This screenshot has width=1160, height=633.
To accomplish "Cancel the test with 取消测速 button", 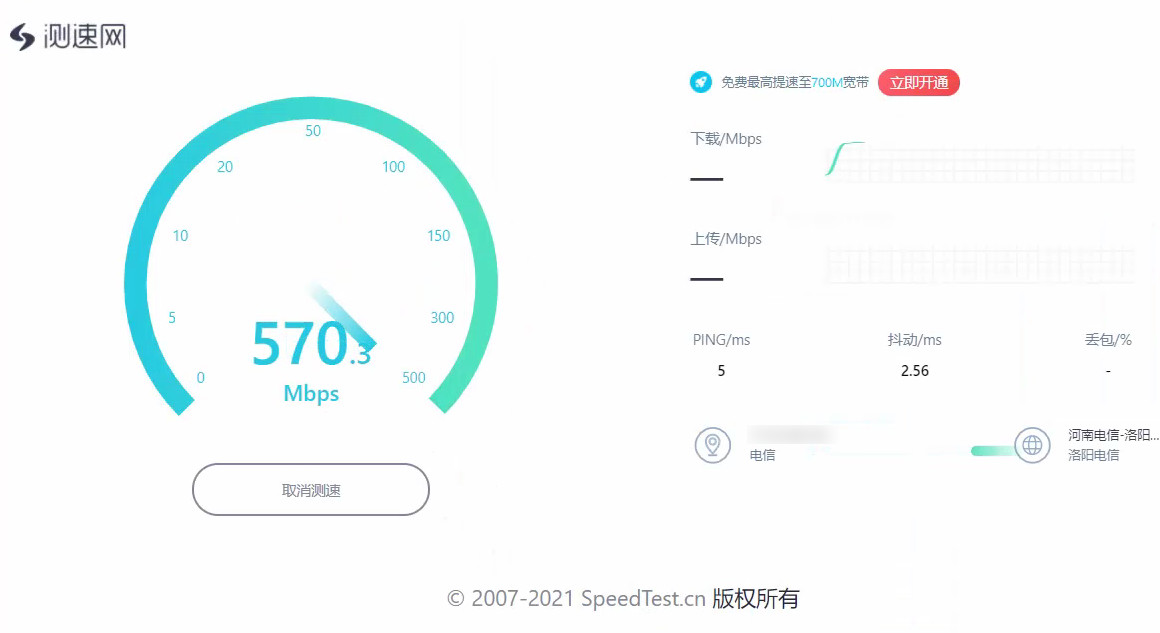I will click(311, 490).
